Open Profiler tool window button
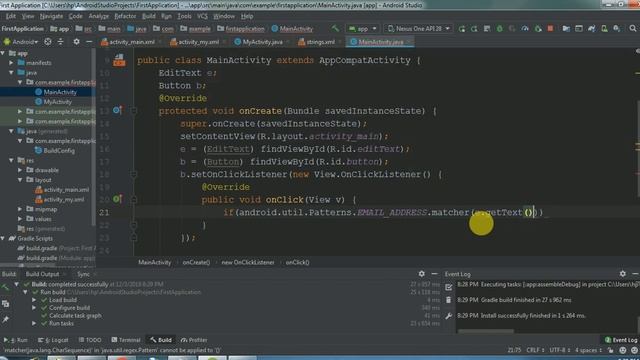 click(x=194, y=340)
